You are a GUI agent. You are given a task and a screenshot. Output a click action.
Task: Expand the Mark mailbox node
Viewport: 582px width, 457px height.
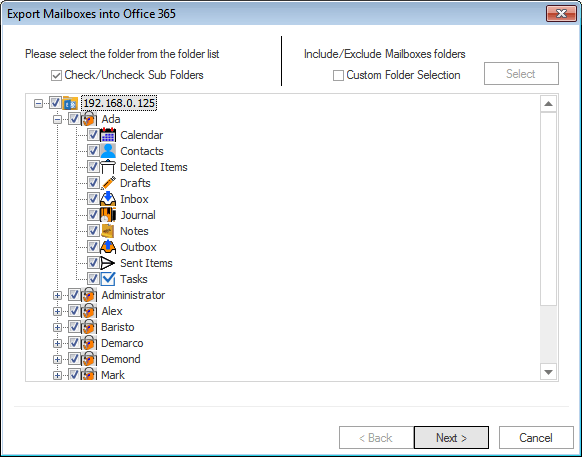click(x=57, y=375)
